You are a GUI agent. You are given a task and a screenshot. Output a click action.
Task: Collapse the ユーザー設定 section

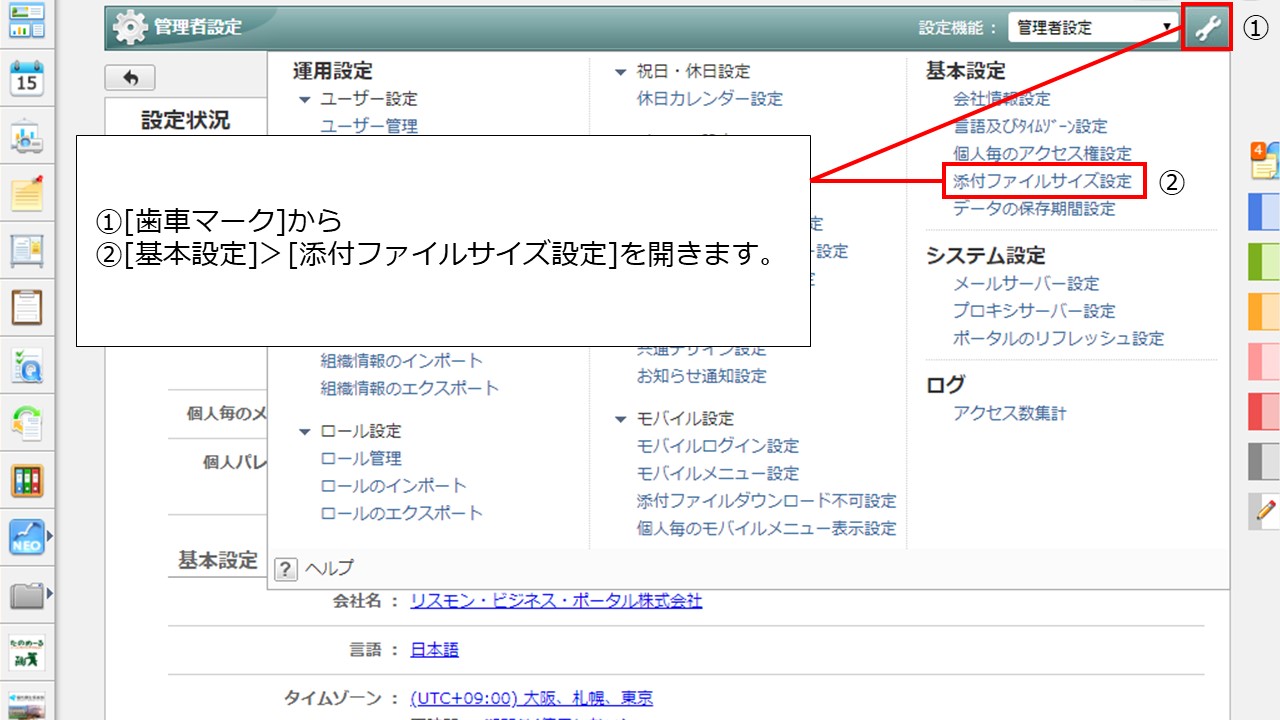(305, 99)
